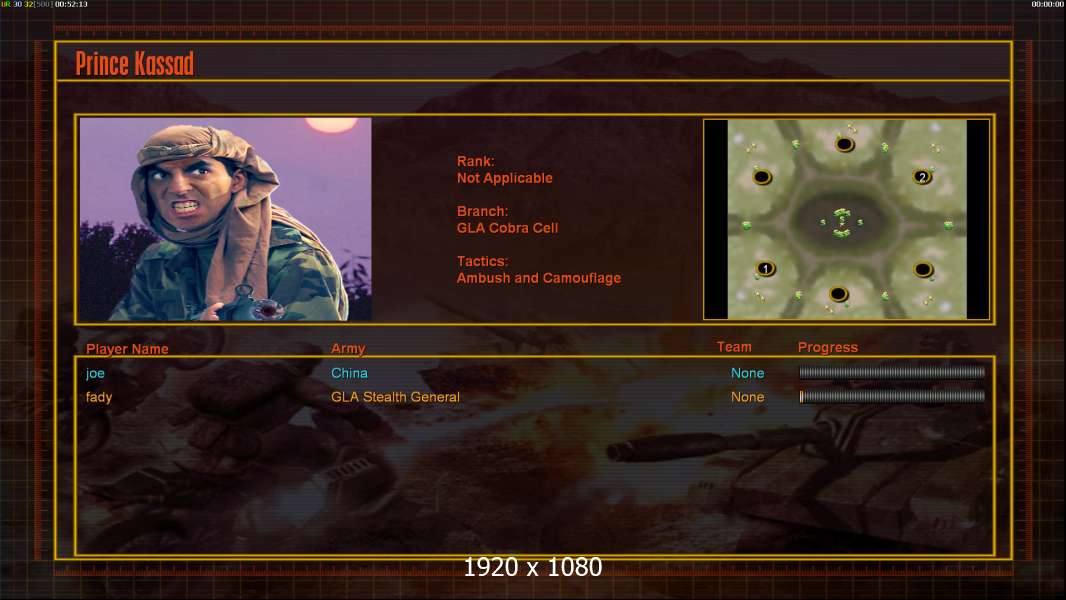This screenshot has width=1066, height=600.
Task: Click the 'Rank:' label
Action: tap(475, 161)
